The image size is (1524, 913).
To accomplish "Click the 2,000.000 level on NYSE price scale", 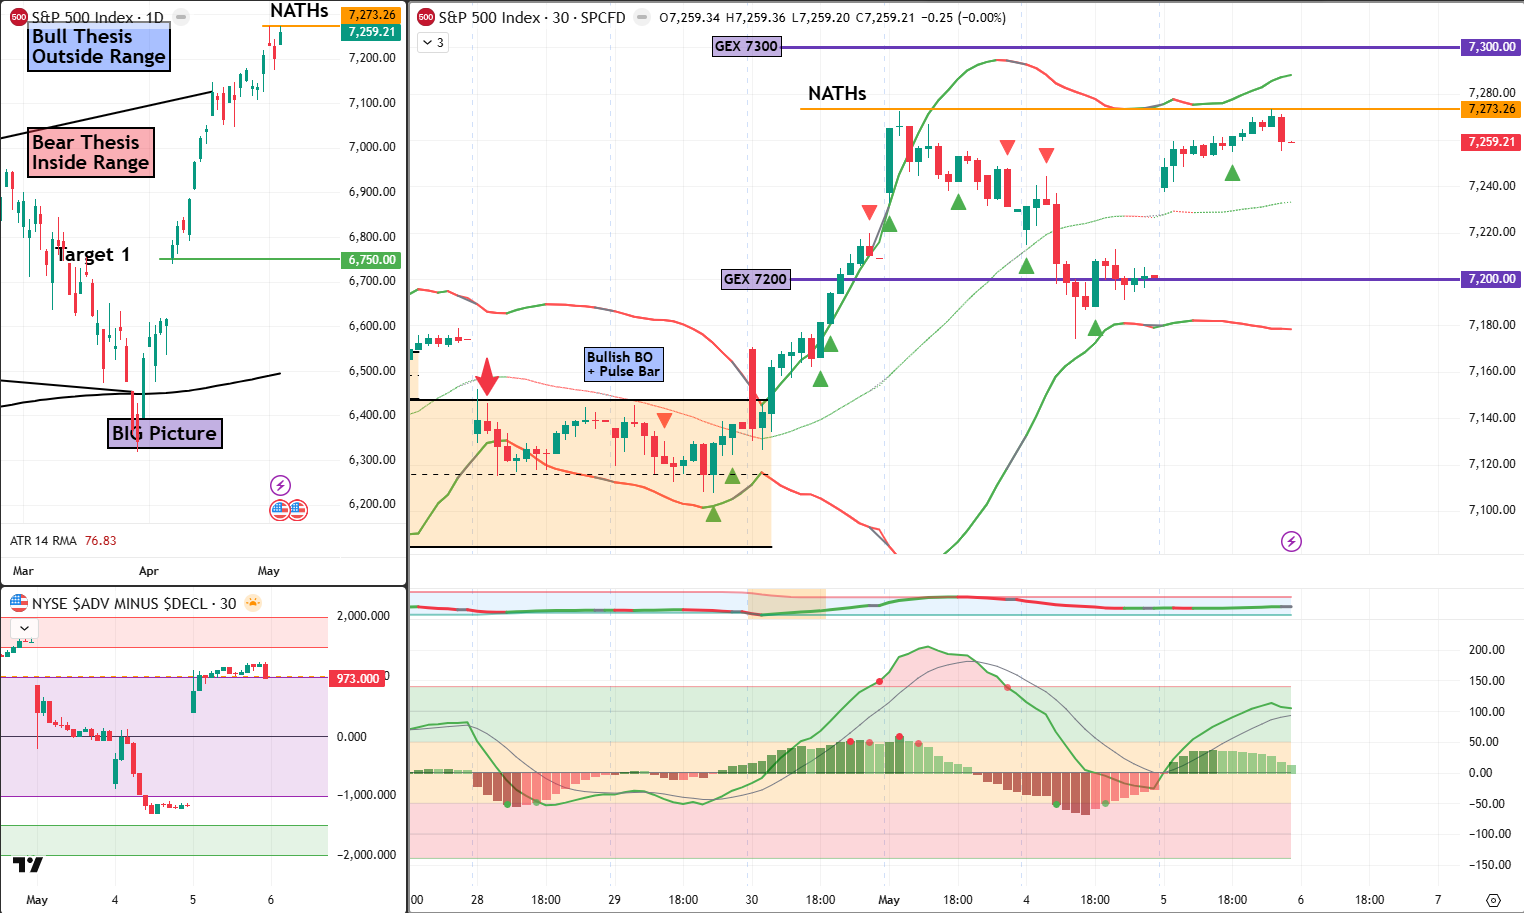I will (363, 616).
